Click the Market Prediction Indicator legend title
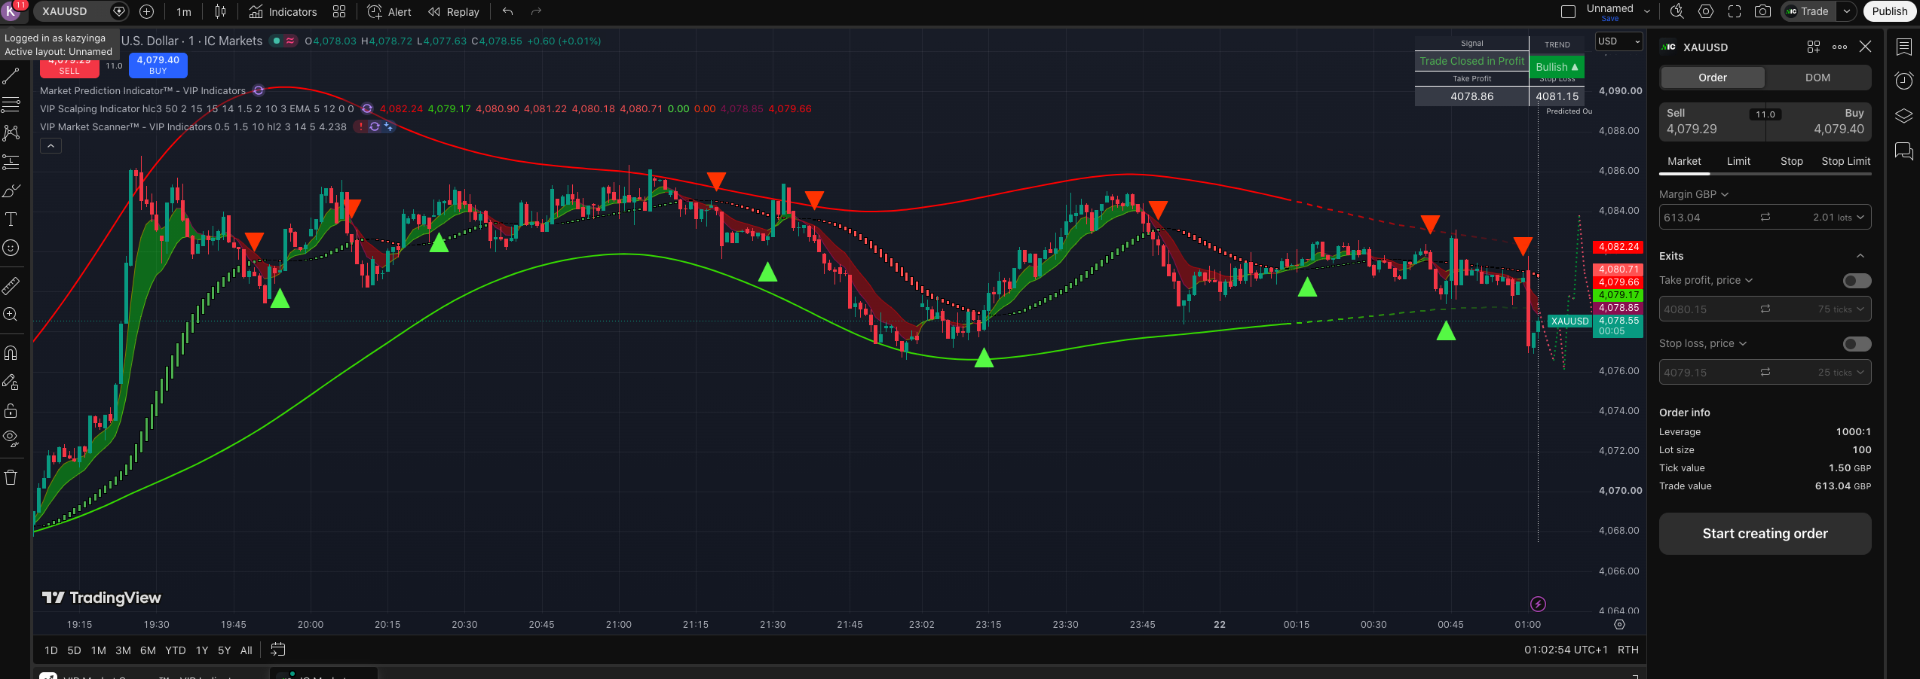 pyautogui.click(x=143, y=91)
